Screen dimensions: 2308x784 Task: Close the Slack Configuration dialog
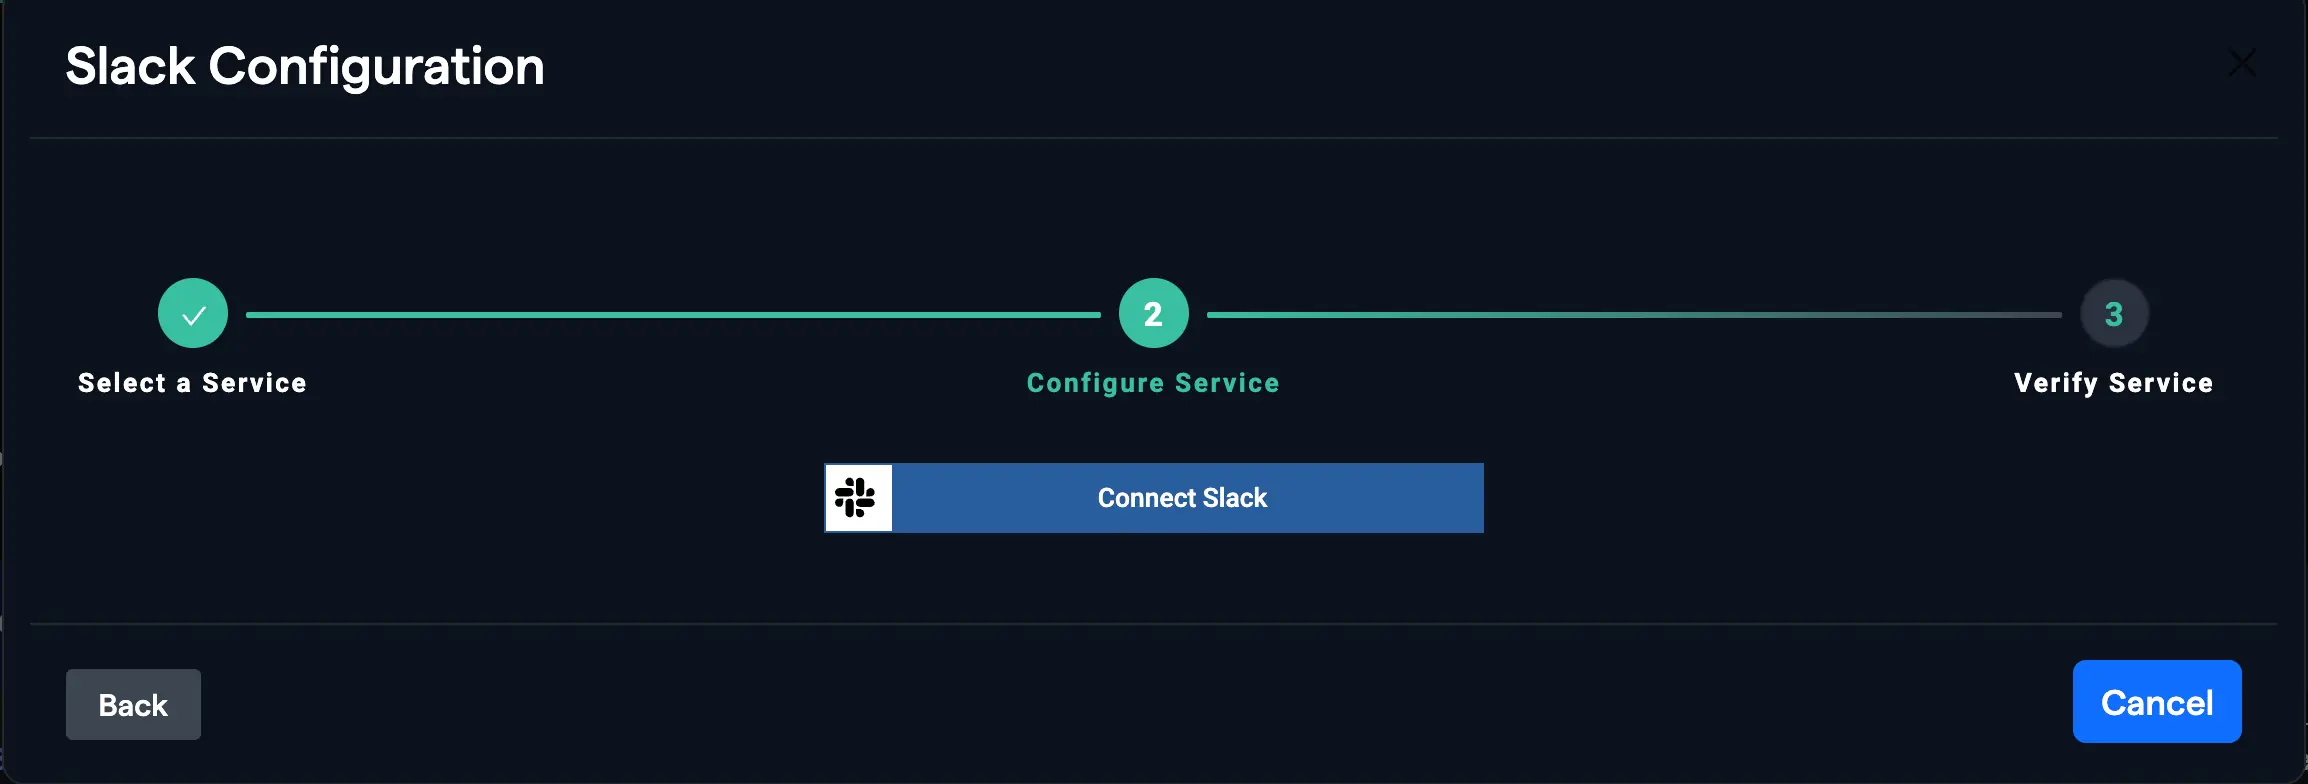pos(2242,63)
